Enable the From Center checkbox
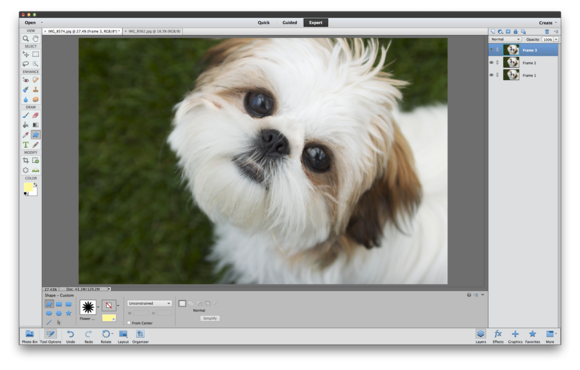The image size is (580, 370). [x=129, y=323]
